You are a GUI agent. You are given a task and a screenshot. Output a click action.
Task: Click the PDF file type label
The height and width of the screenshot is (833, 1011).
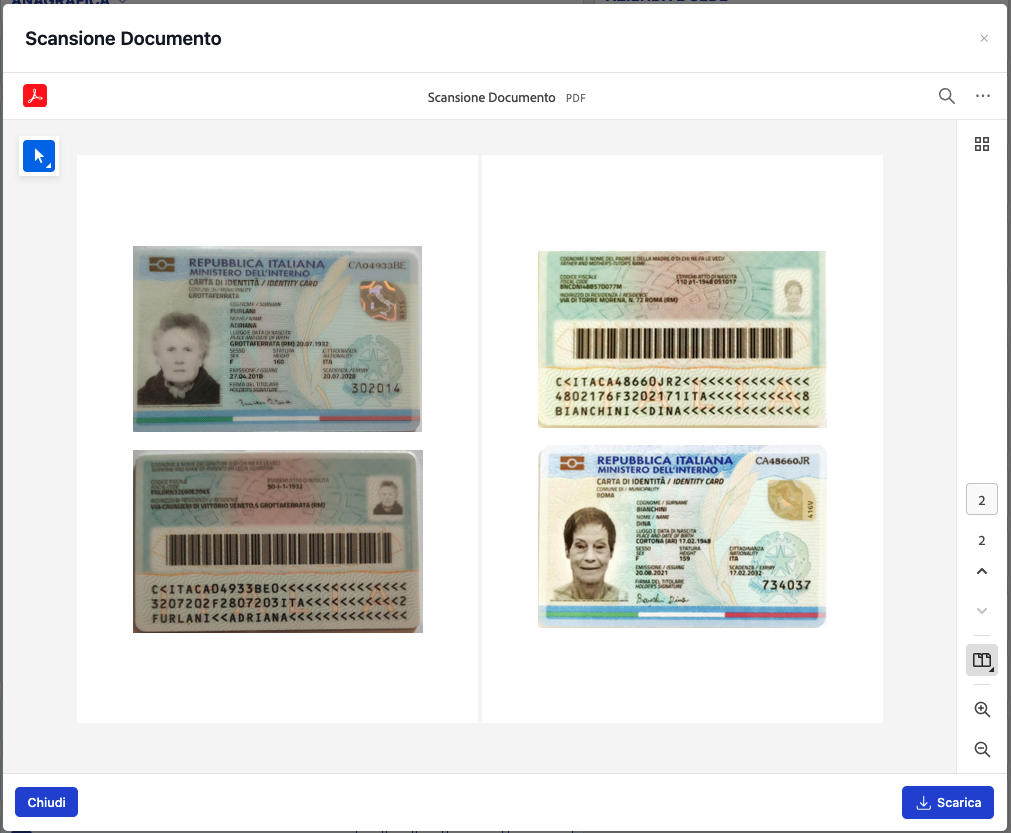click(x=576, y=98)
